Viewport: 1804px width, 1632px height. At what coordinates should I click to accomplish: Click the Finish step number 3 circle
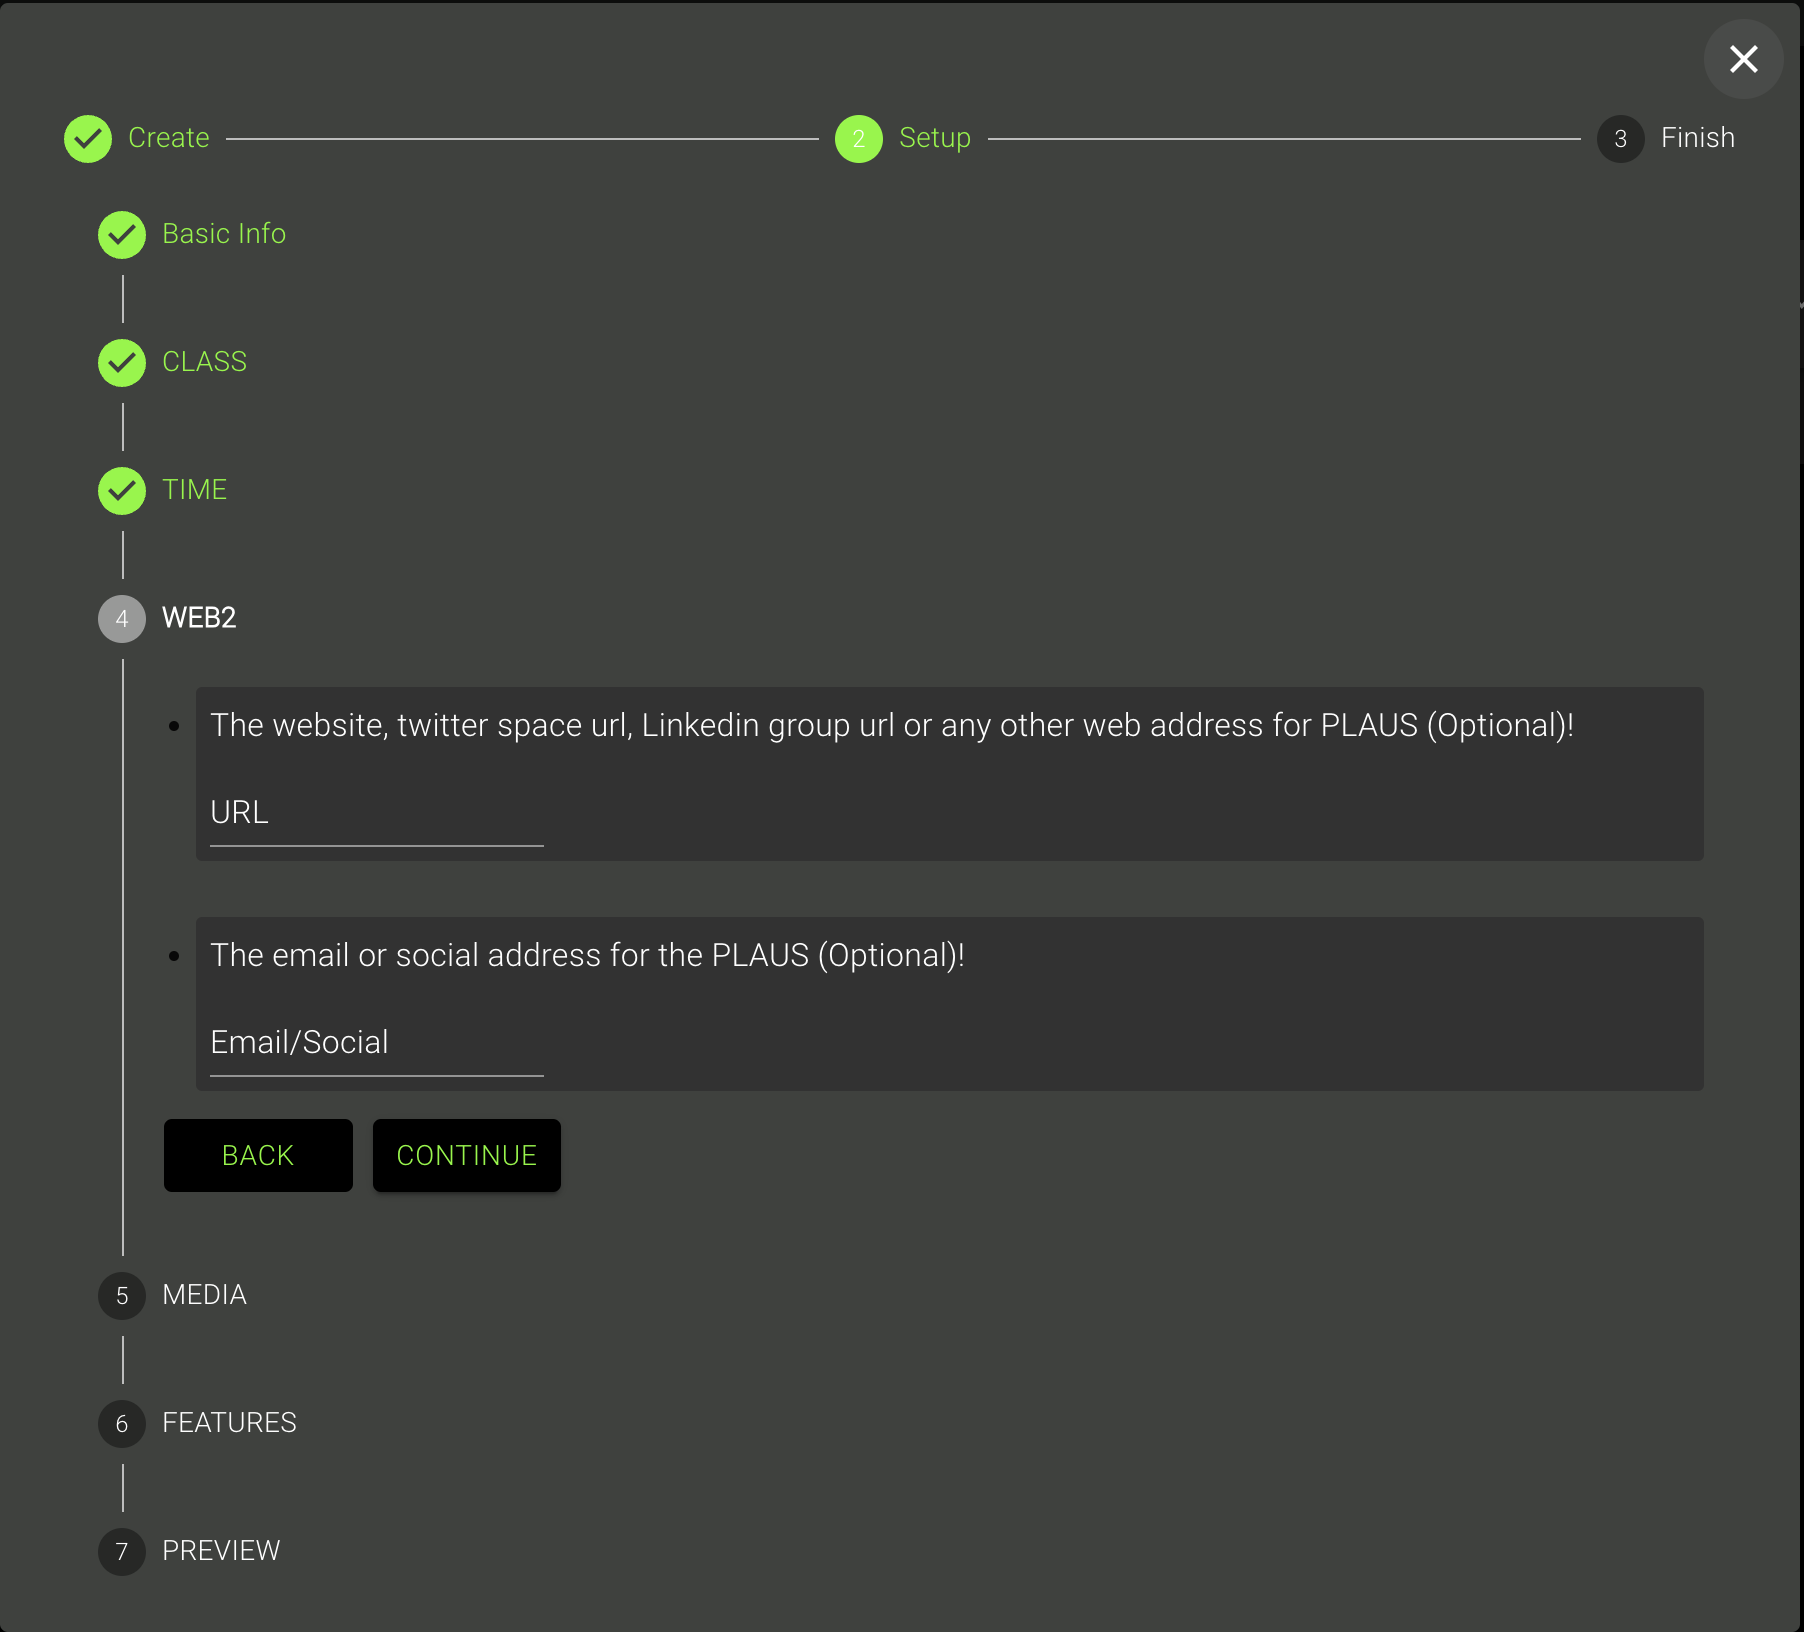1620,139
